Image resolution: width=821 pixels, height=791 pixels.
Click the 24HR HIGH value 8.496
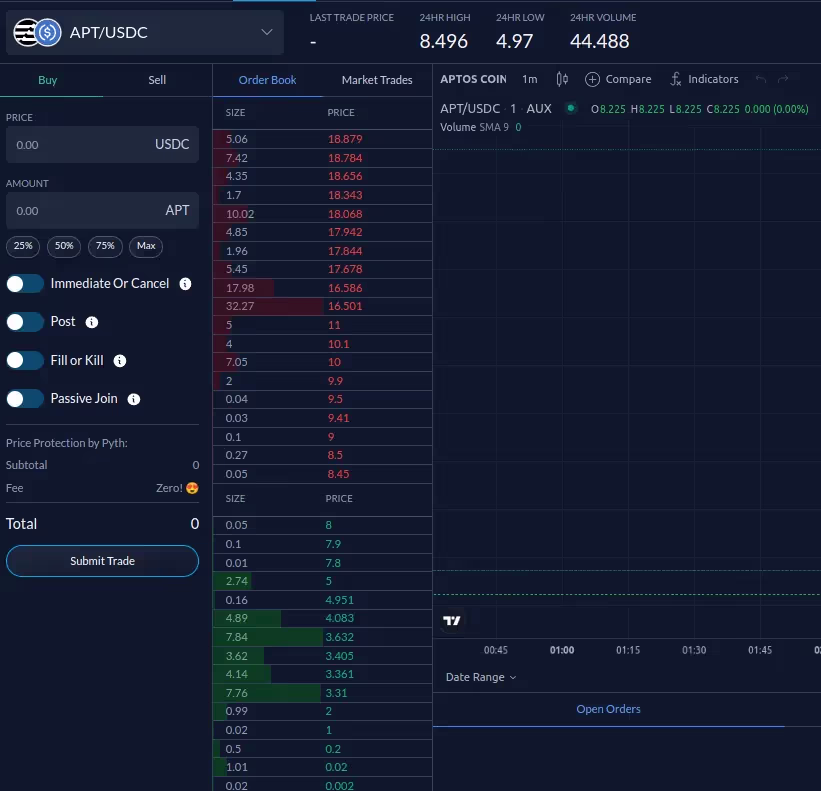pyautogui.click(x=443, y=41)
